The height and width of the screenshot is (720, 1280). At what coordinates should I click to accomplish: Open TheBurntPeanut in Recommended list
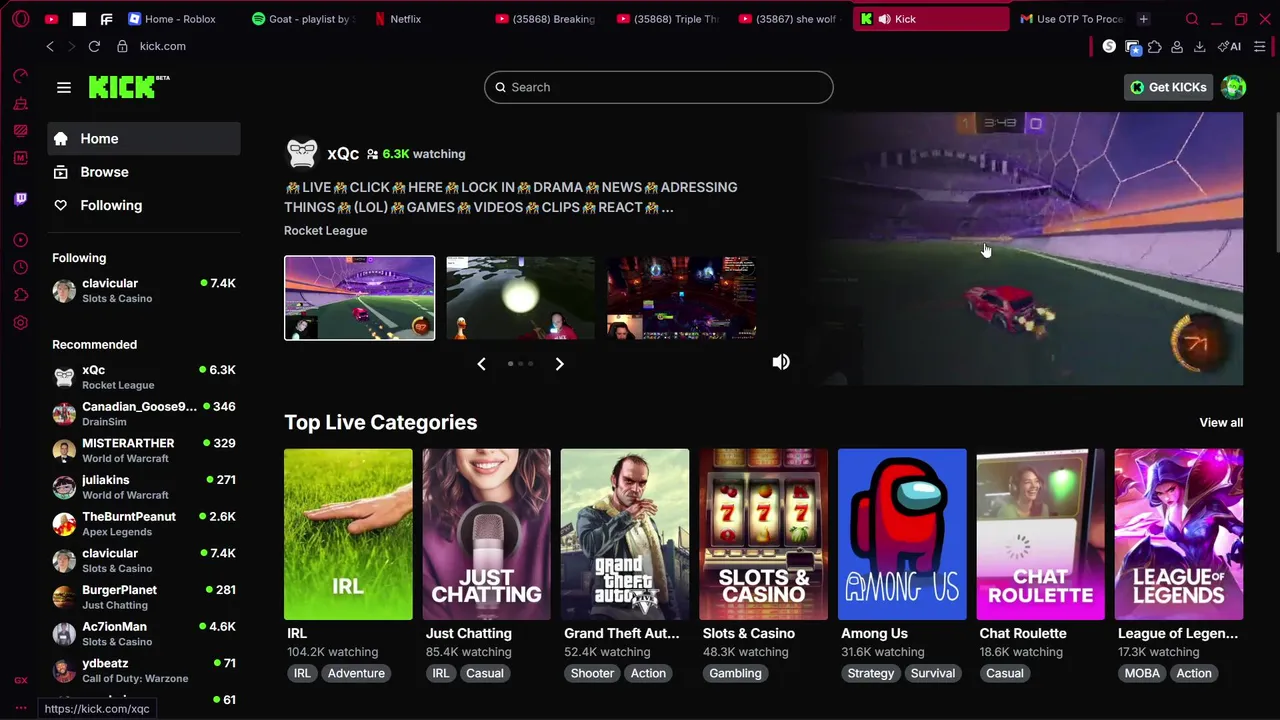(144, 524)
